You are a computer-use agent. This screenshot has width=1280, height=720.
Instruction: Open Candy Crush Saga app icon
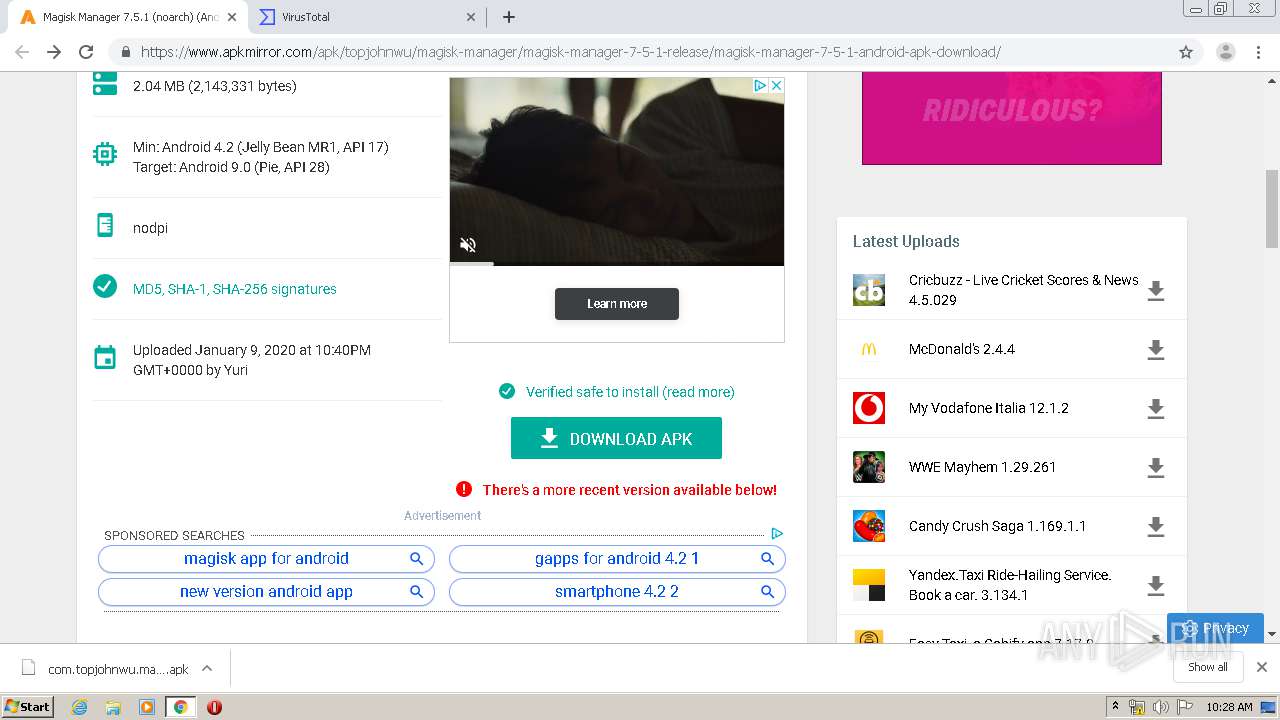click(x=869, y=526)
